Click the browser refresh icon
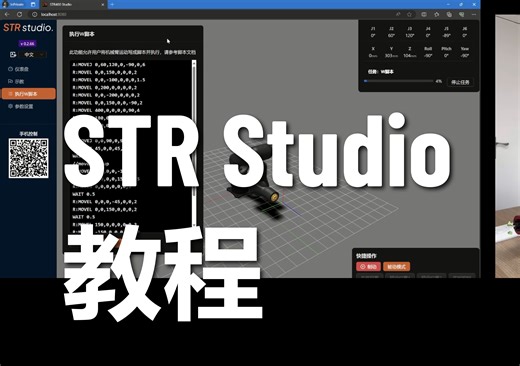The width and height of the screenshot is (520, 366). pos(20,14)
